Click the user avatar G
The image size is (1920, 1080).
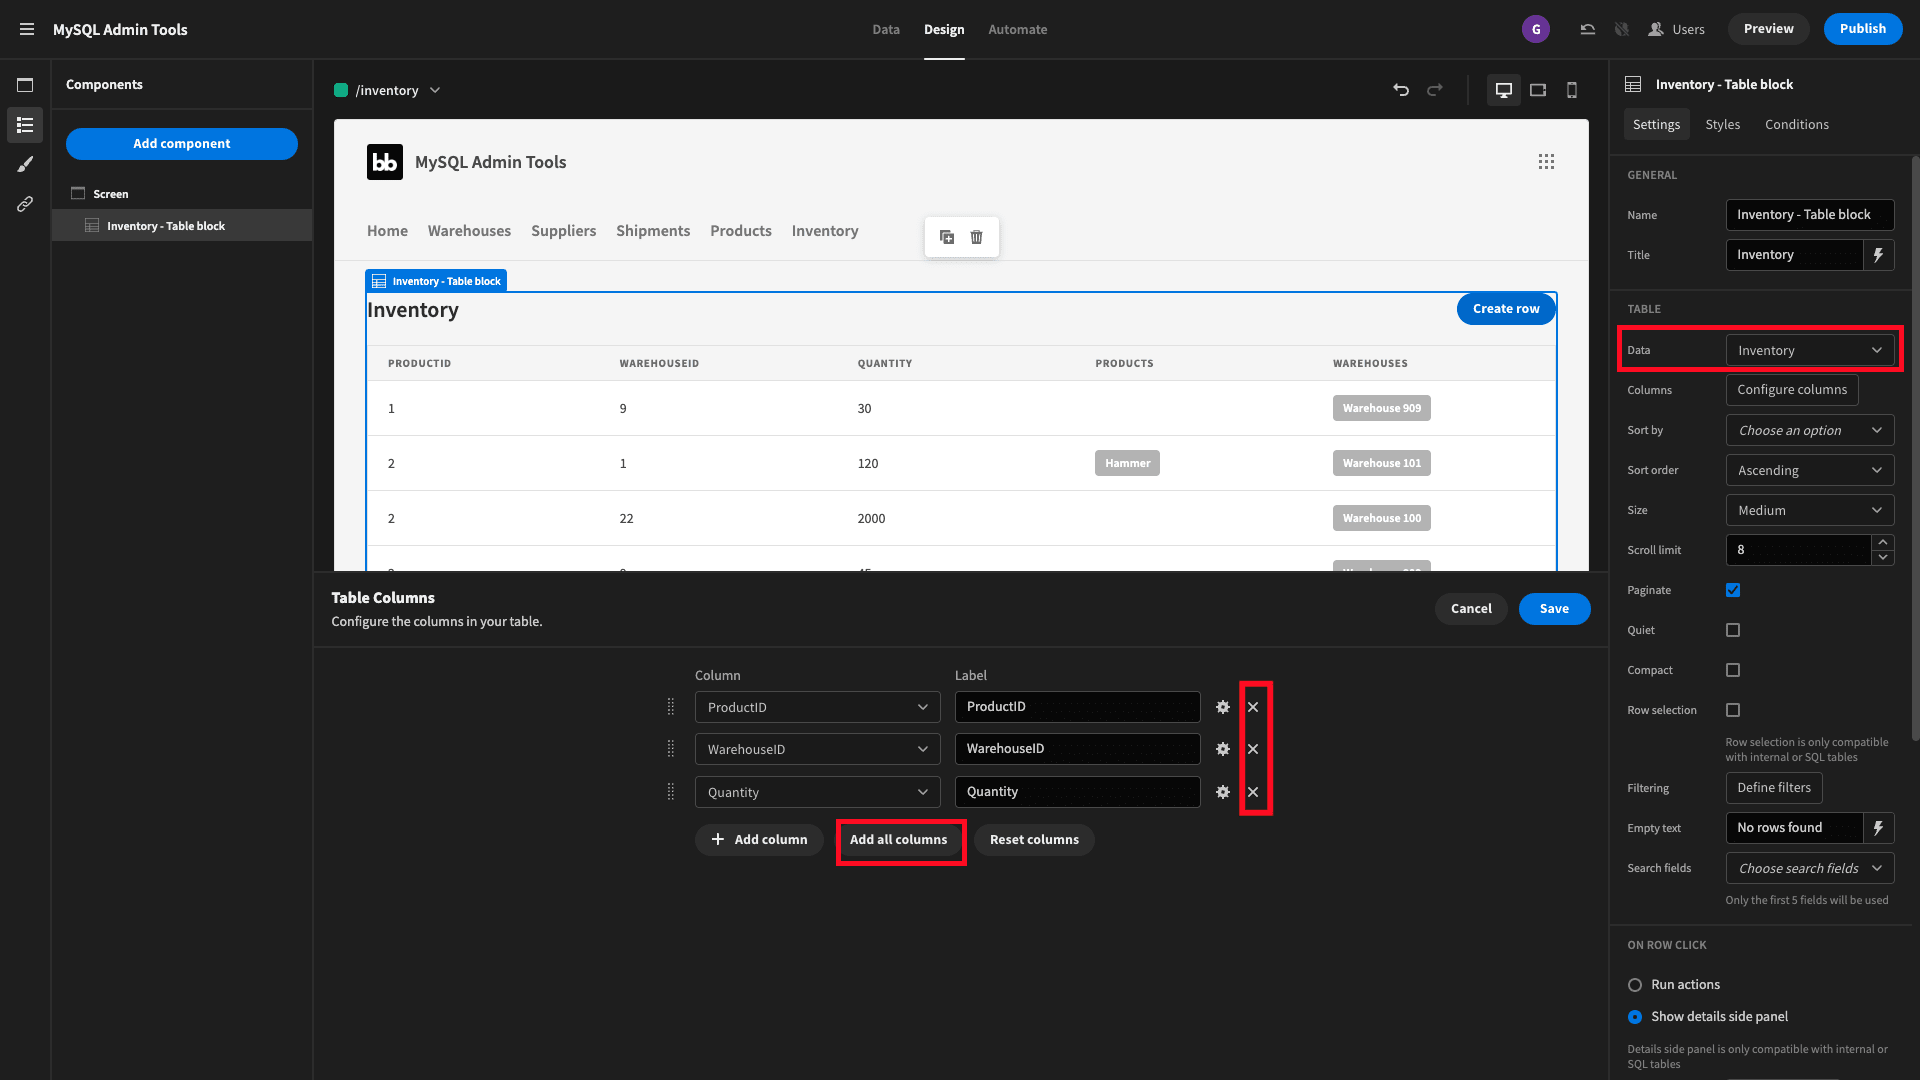pos(1536,29)
